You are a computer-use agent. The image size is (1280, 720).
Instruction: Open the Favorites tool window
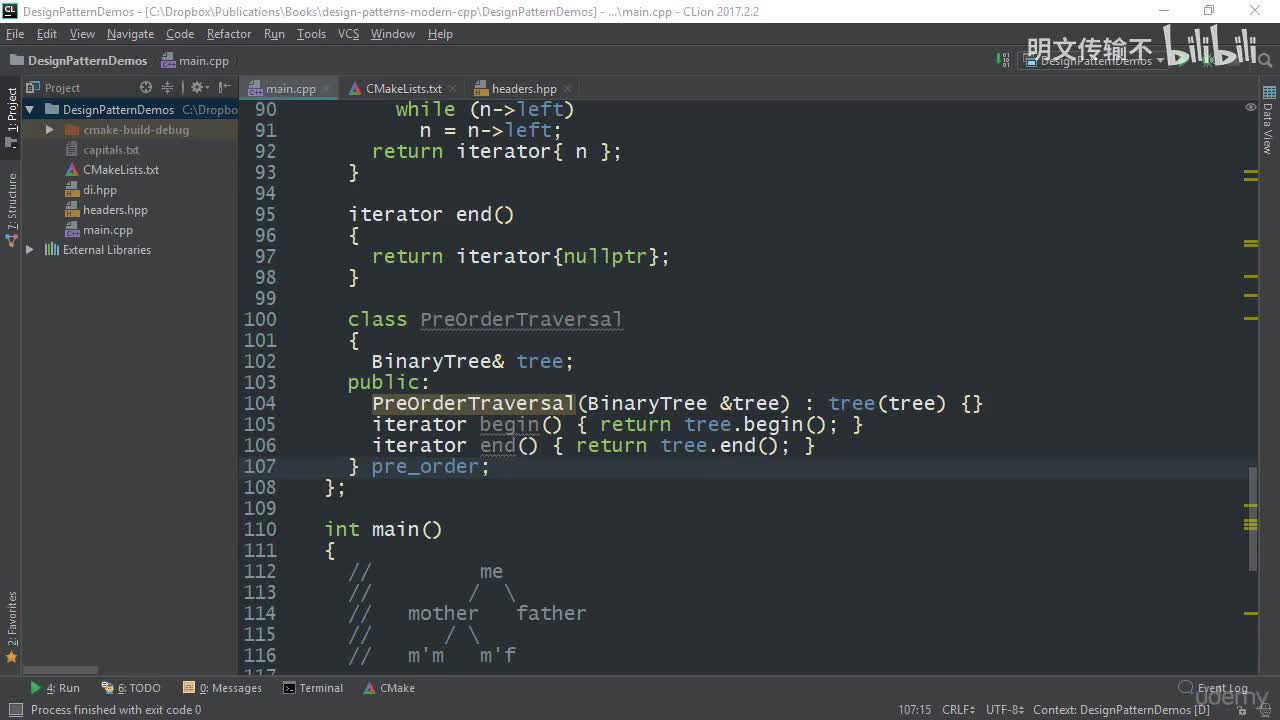click(x=12, y=627)
